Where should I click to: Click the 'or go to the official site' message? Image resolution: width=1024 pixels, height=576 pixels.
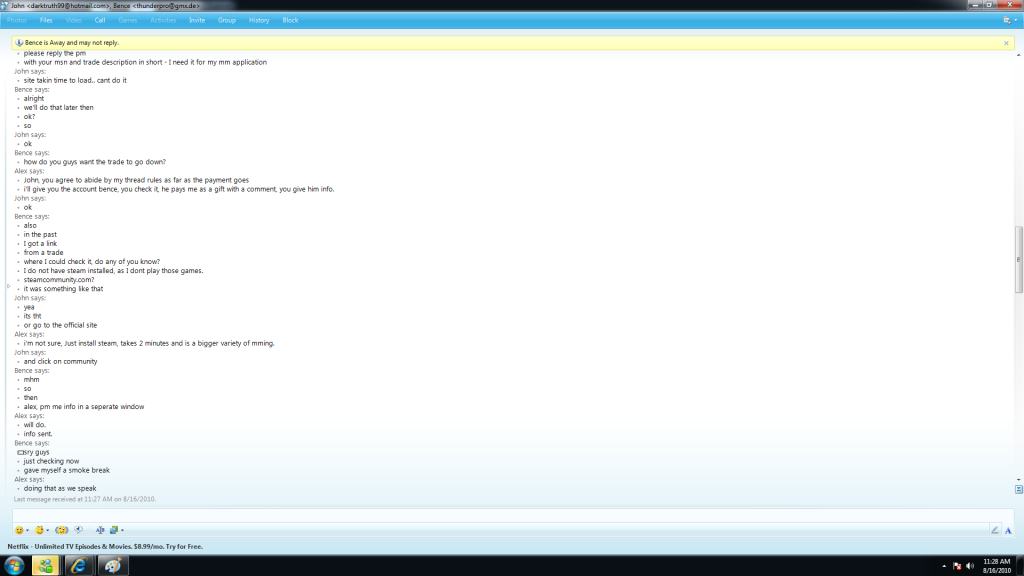click(60, 325)
